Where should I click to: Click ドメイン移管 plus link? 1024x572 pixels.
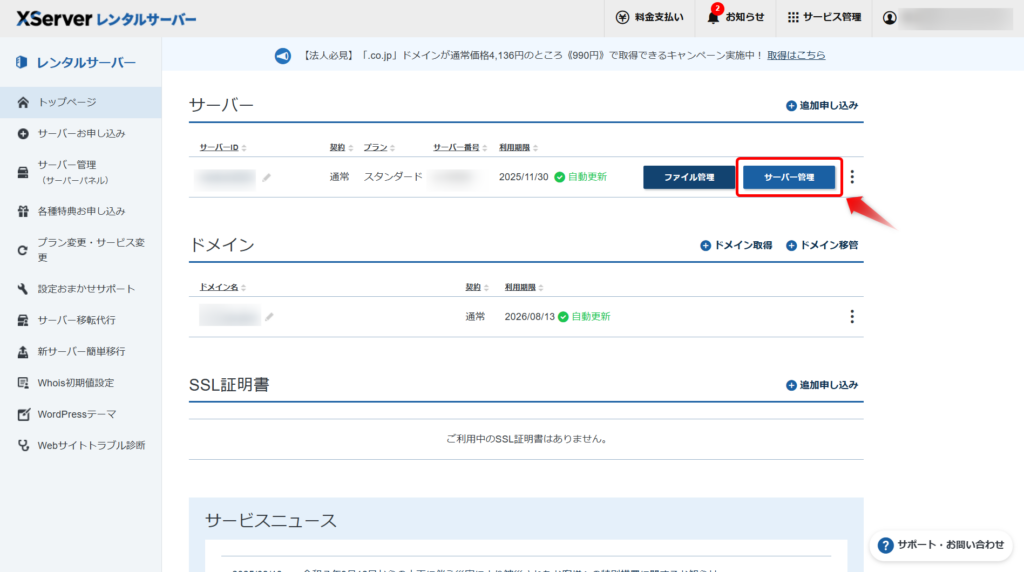(x=822, y=245)
